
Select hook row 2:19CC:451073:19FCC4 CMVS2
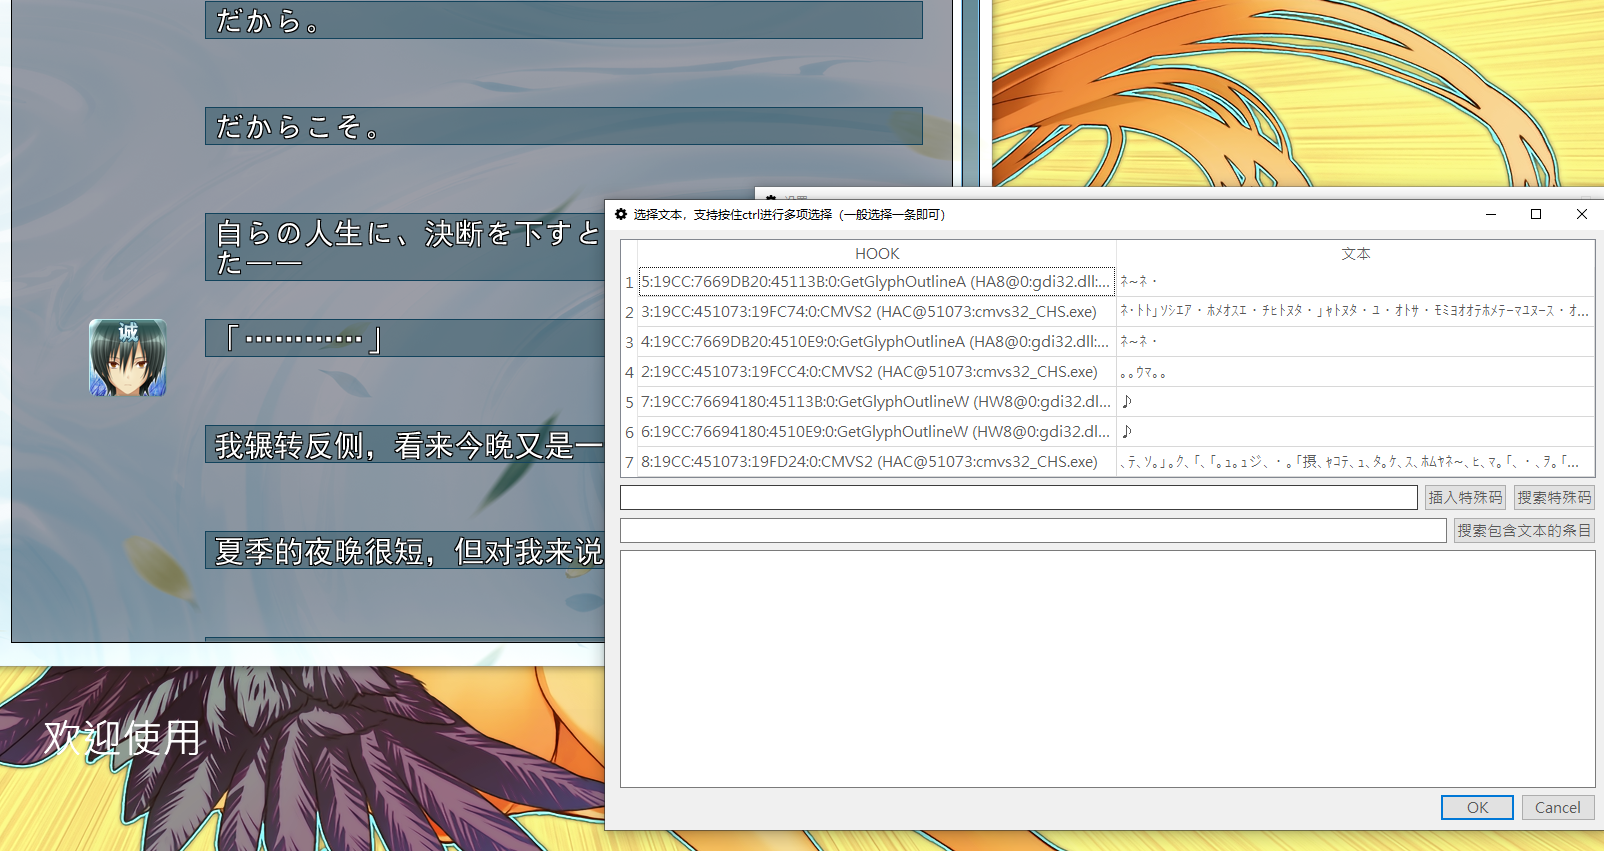877,372
